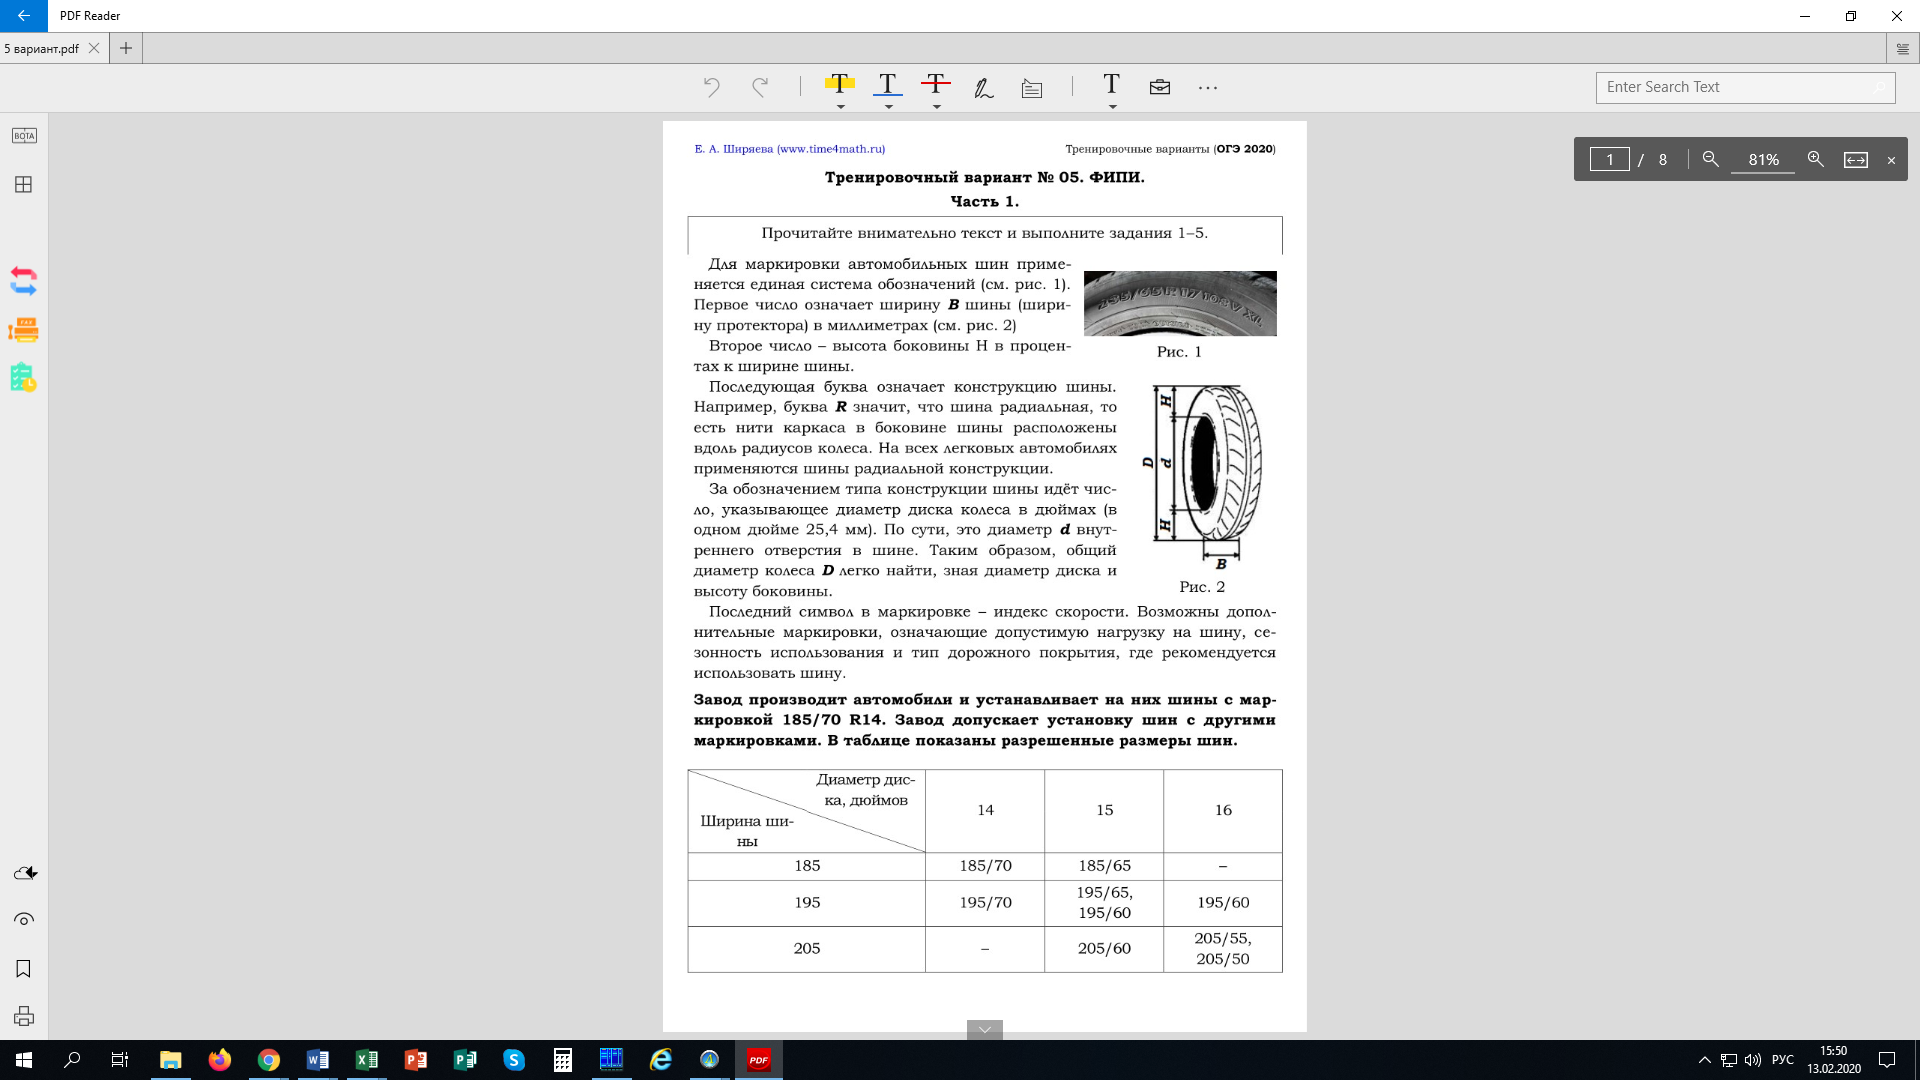Open the cloud upload sidebar icon
Screen dimensions: 1920x1080
pos(25,873)
